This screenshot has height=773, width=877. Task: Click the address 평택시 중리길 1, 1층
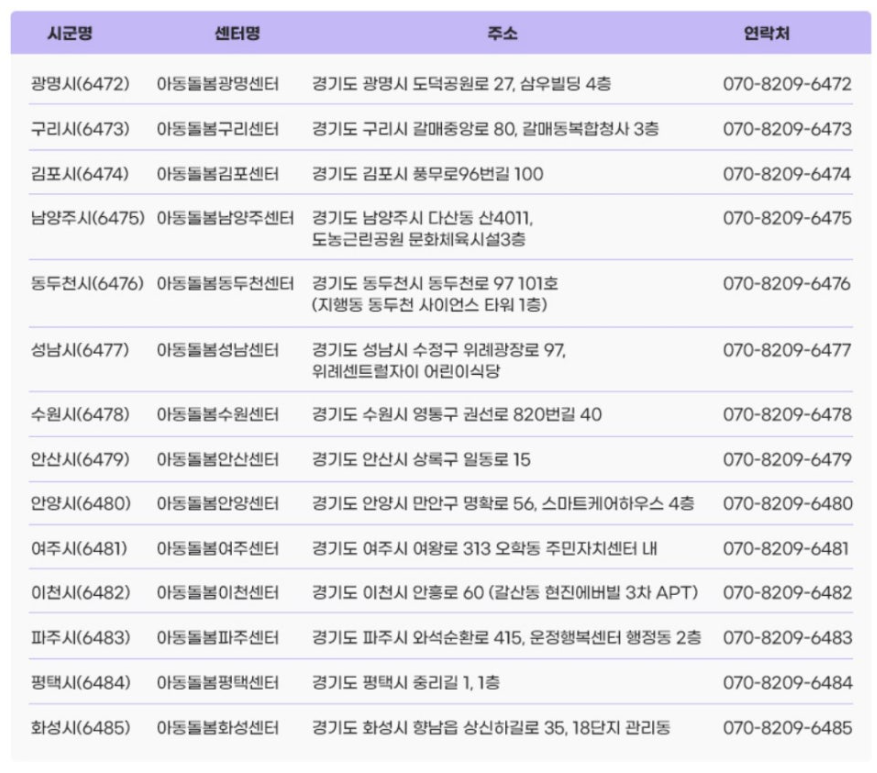click(x=431, y=682)
